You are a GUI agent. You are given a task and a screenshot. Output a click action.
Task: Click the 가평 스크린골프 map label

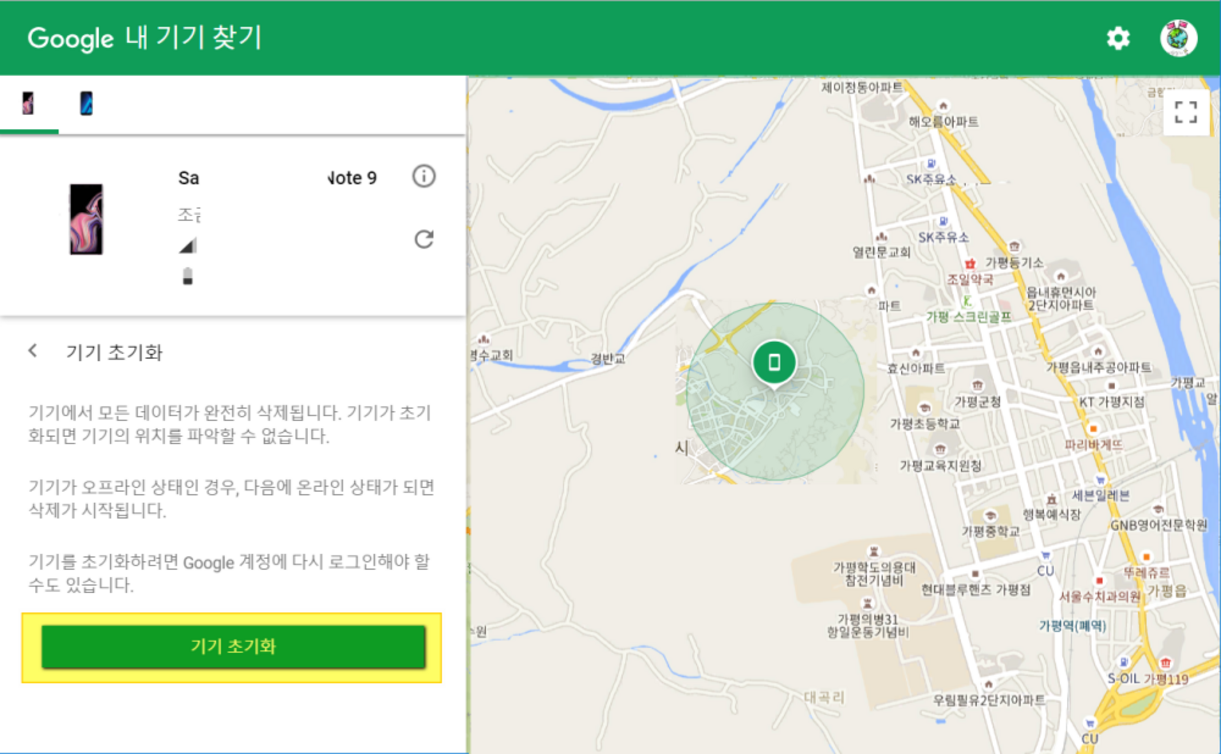[968, 316]
